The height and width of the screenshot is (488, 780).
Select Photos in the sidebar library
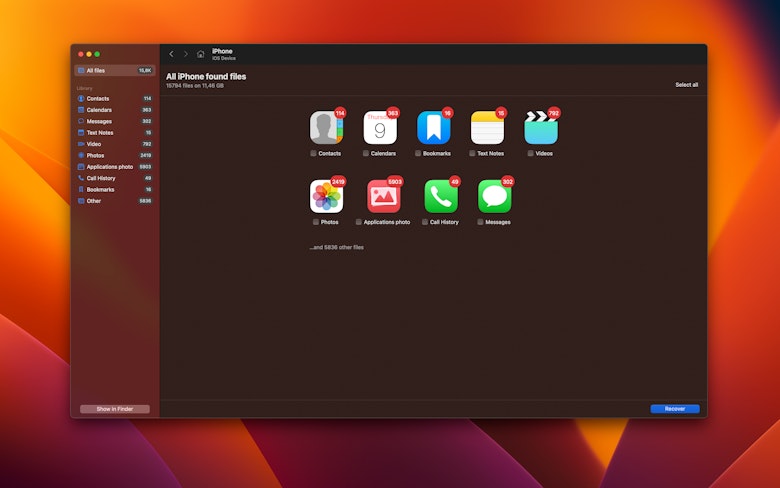(x=115, y=156)
